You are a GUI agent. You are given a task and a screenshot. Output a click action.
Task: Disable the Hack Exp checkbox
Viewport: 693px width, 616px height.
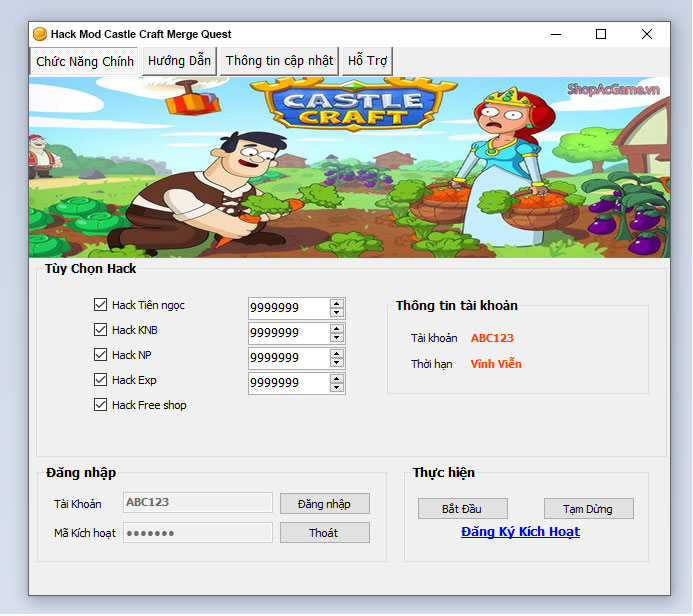100,380
